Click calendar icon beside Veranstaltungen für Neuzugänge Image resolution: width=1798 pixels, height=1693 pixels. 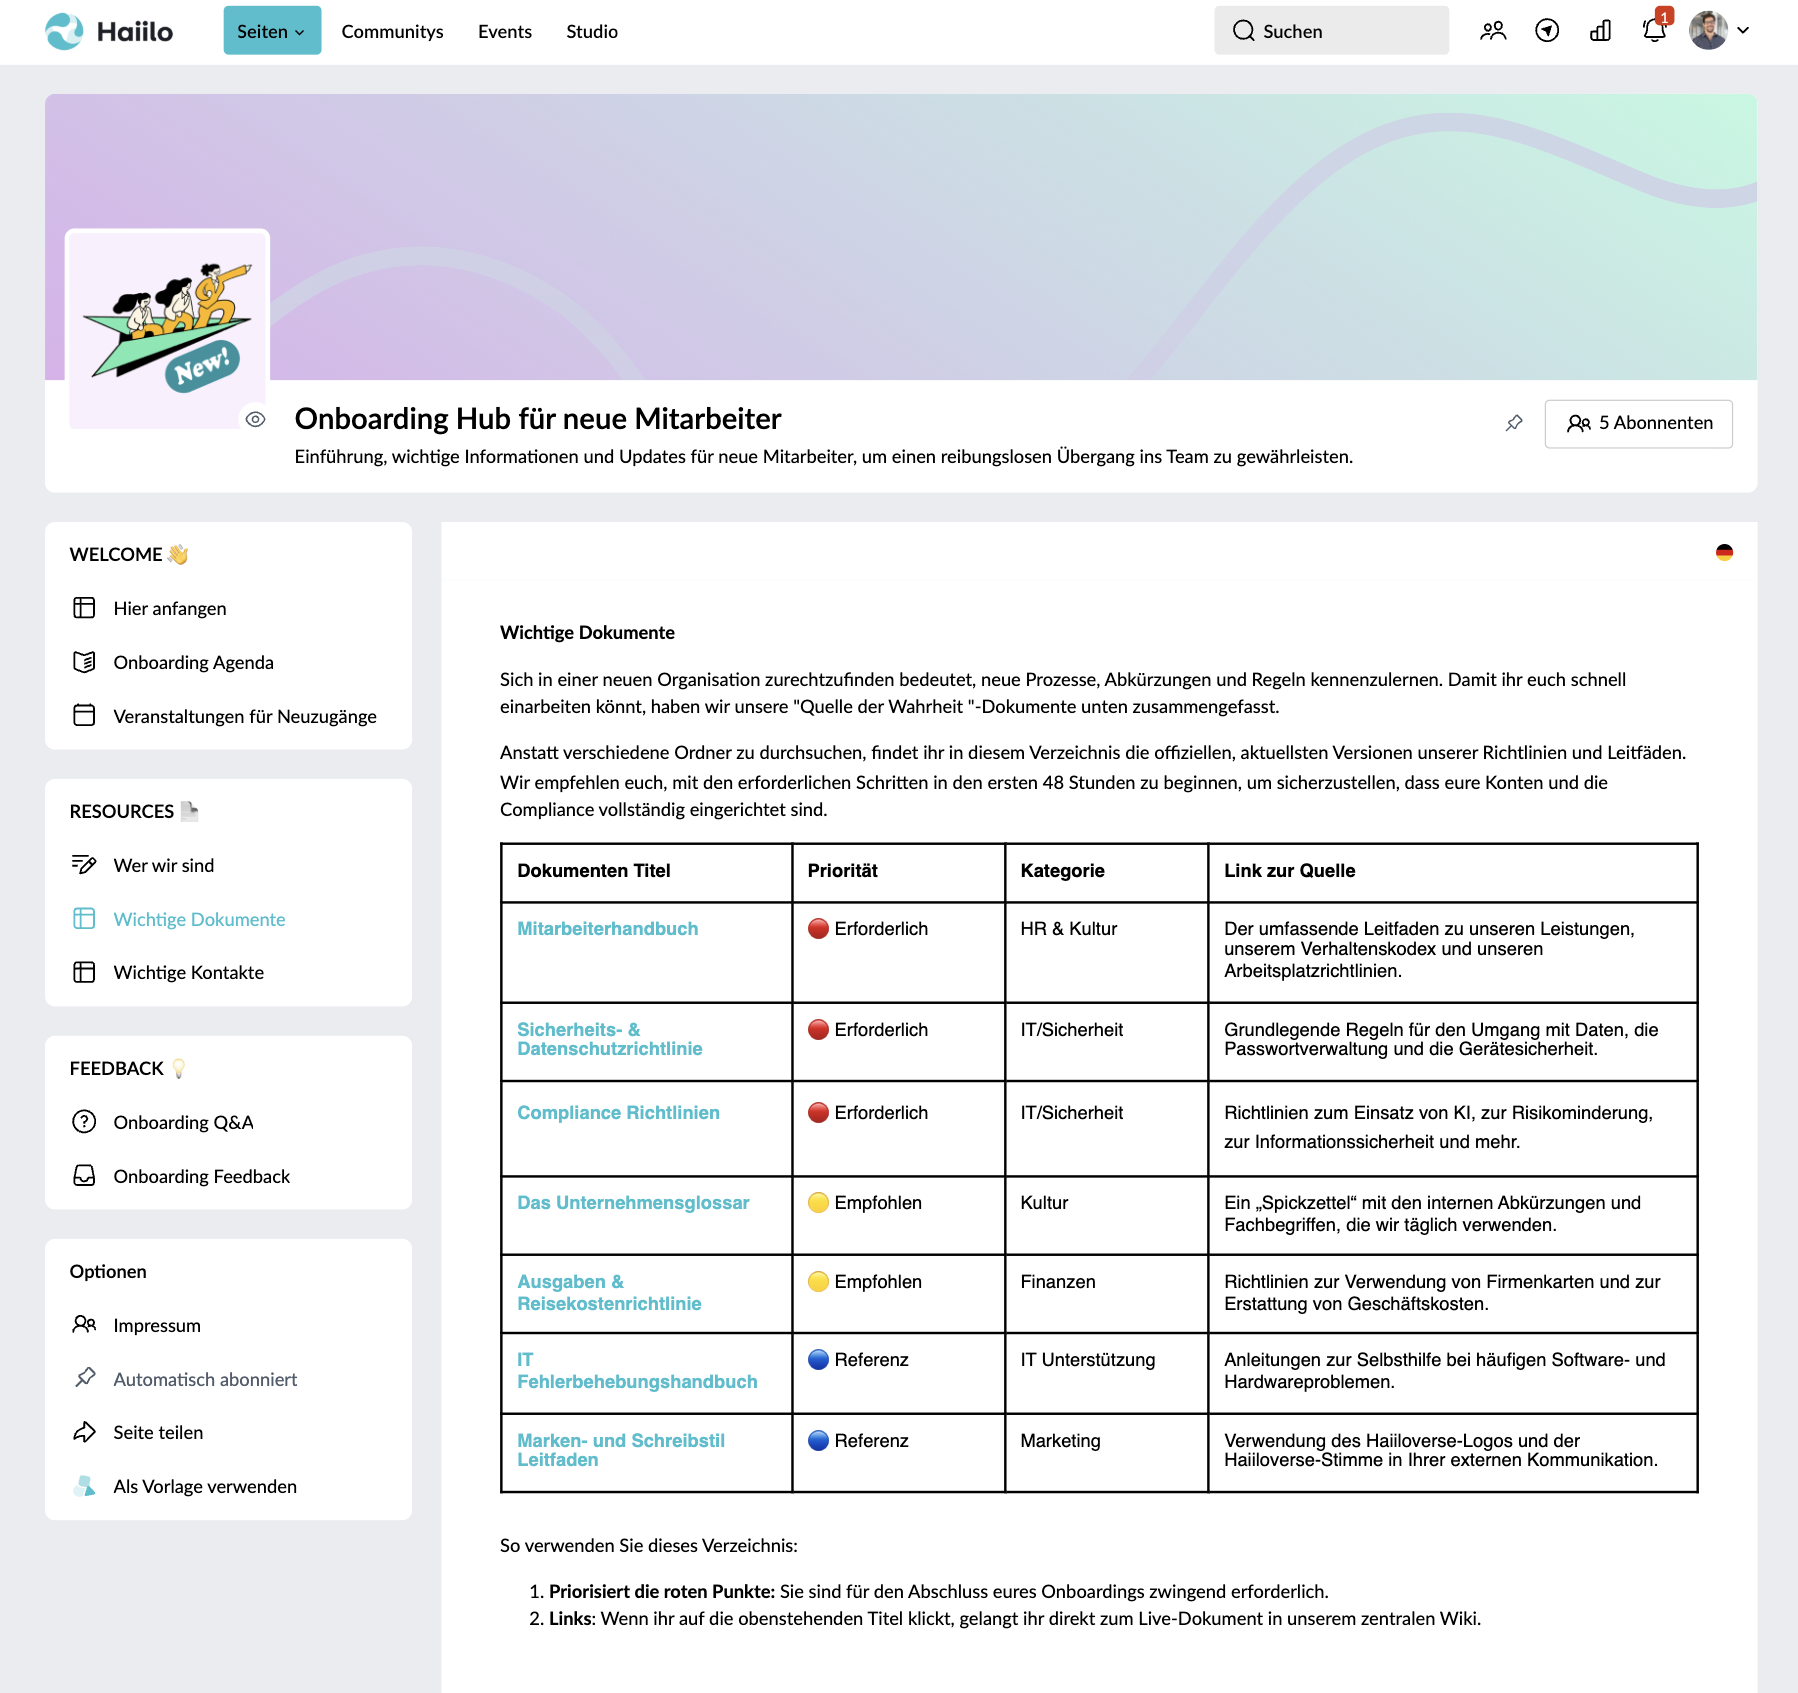84,716
